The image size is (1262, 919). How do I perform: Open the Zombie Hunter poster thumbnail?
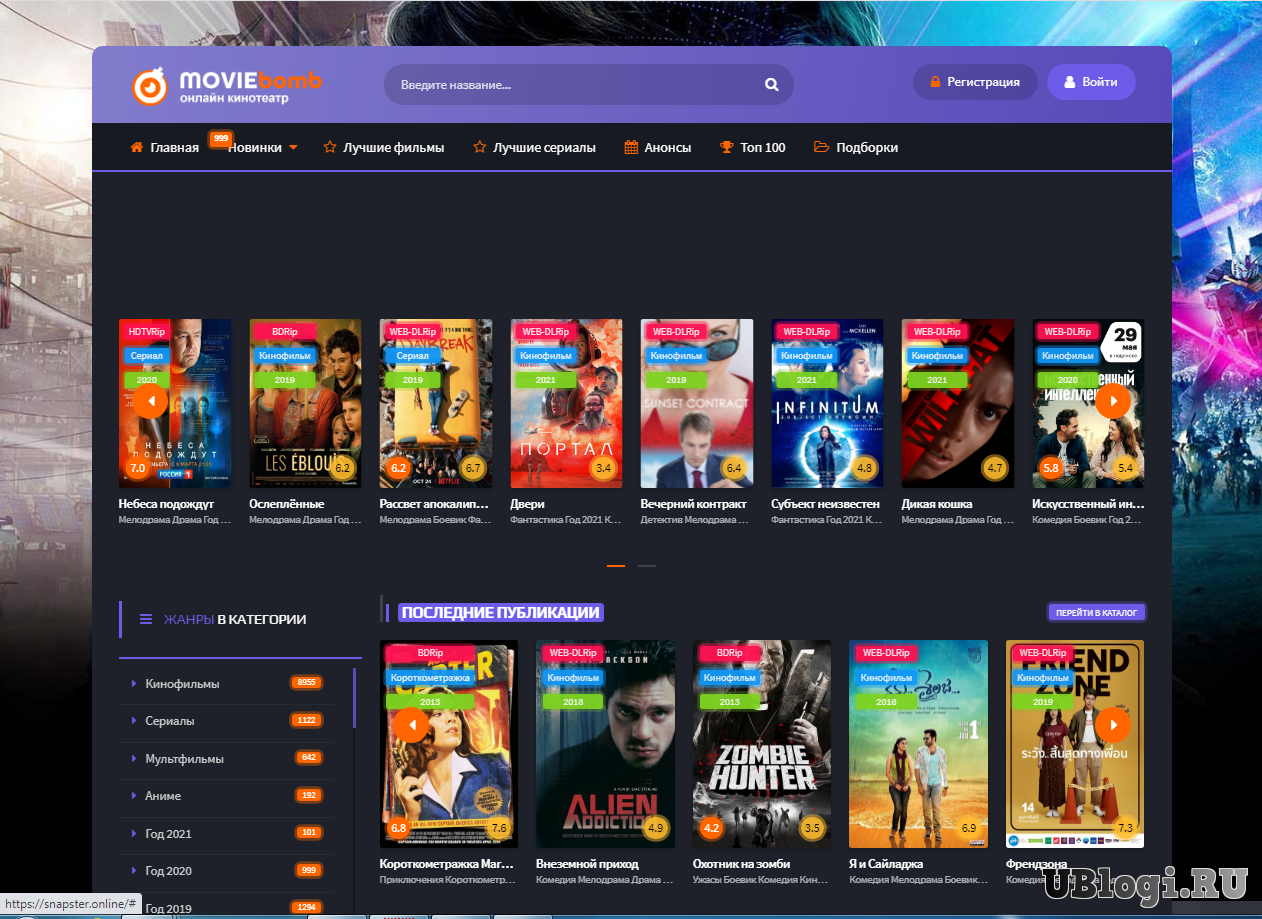pos(762,744)
